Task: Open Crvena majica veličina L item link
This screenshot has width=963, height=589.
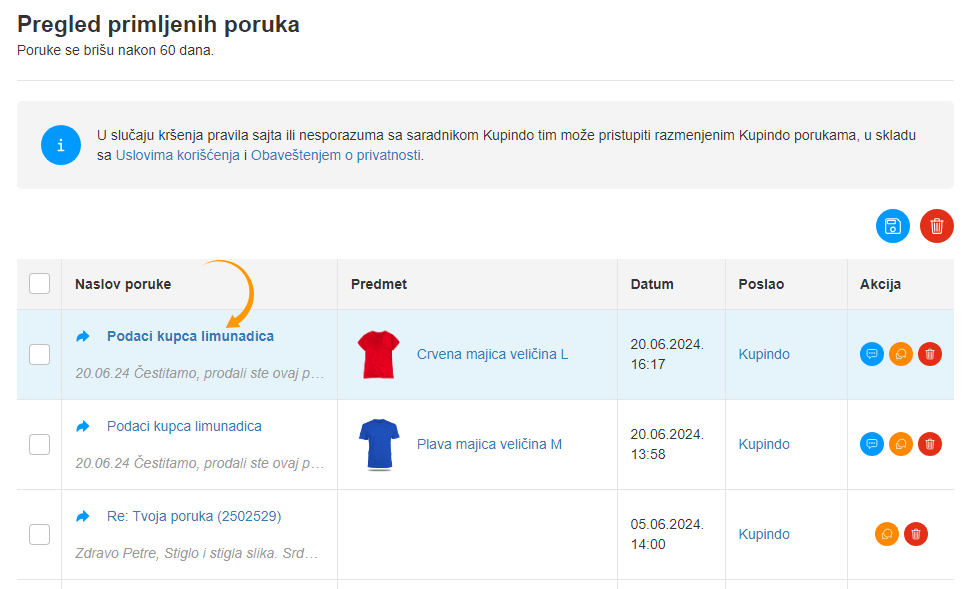Action: pyautogui.click(x=493, y=354)
